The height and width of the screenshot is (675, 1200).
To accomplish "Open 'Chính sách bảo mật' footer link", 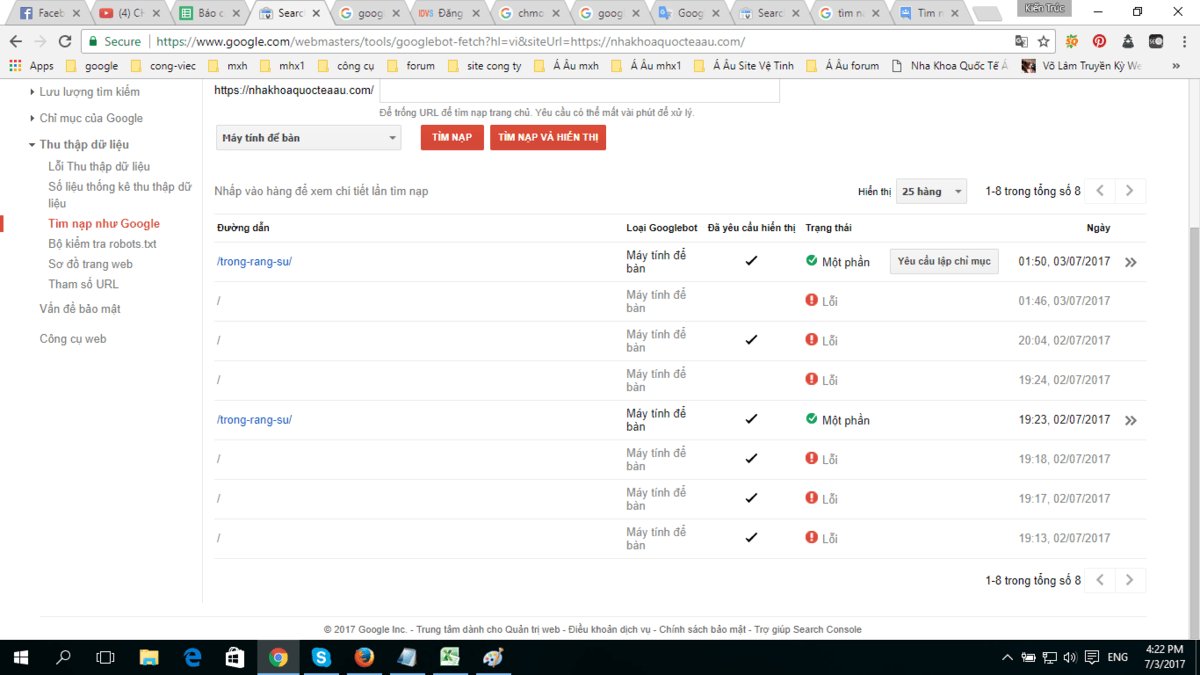I will (x=703, y=630).
